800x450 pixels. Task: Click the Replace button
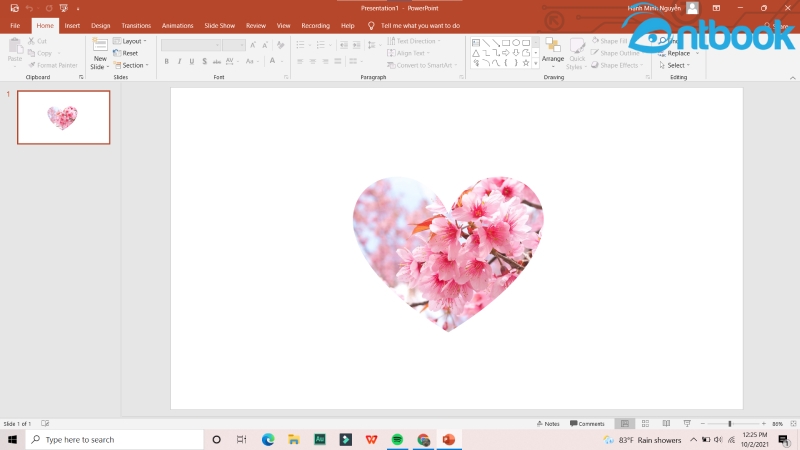[x=678, y=53]
